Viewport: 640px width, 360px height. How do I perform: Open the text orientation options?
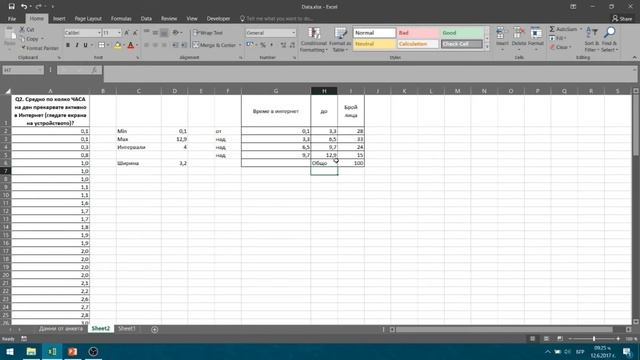[176, 33]
